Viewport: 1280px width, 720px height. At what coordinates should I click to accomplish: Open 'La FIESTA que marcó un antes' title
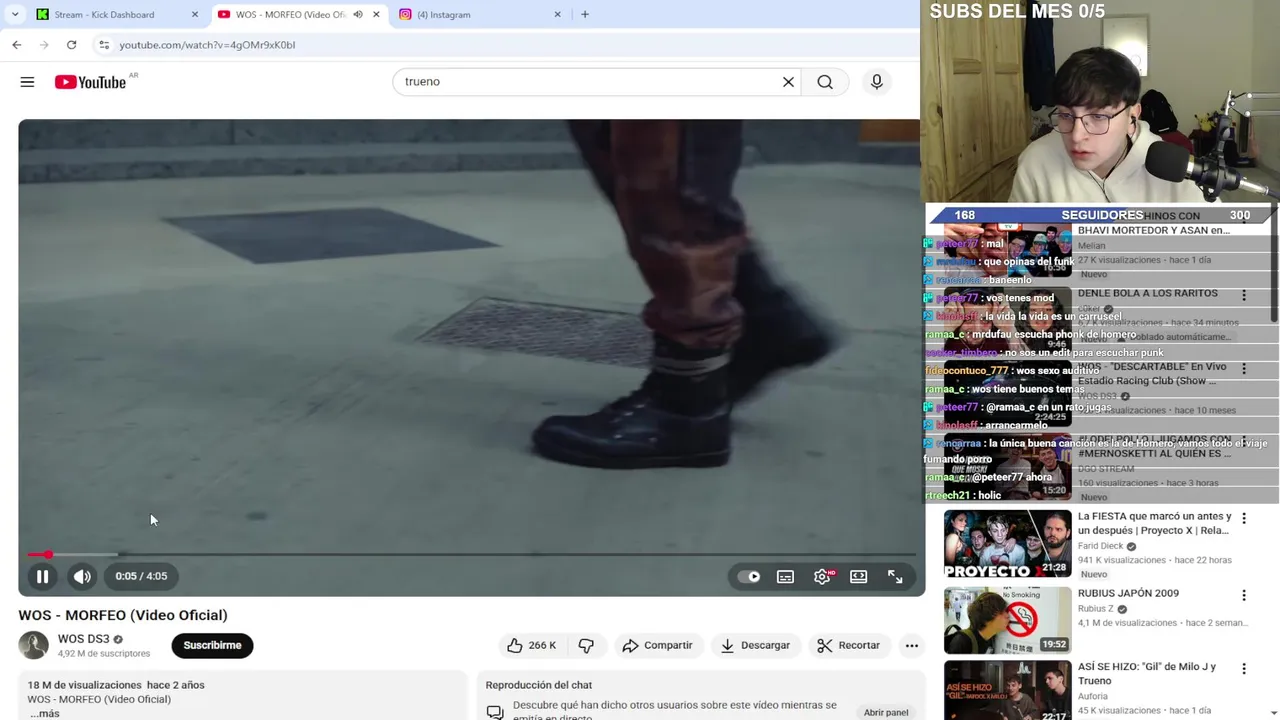1155,523
